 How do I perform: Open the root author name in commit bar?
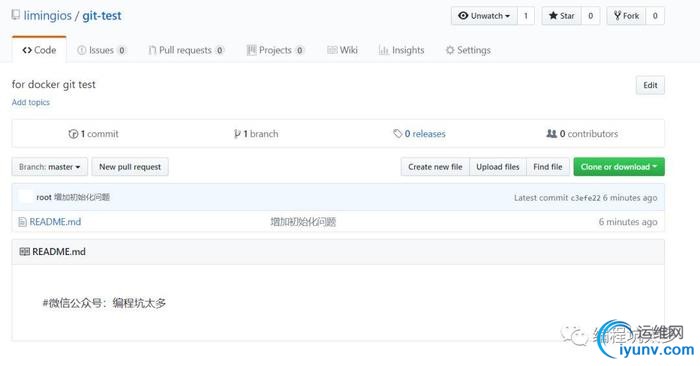(44, 197)
